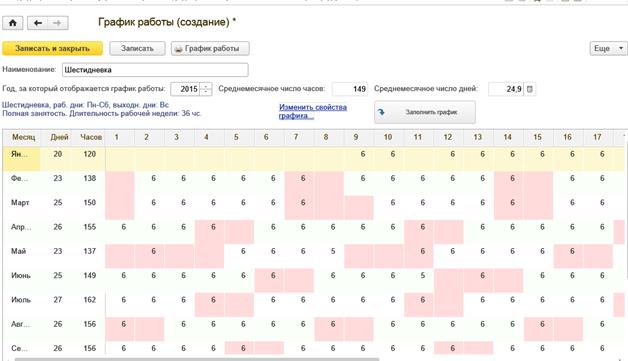This screenshot has height=361, width=628.
Task: Open the Еще dropdown menu
Action: [608, 48]
